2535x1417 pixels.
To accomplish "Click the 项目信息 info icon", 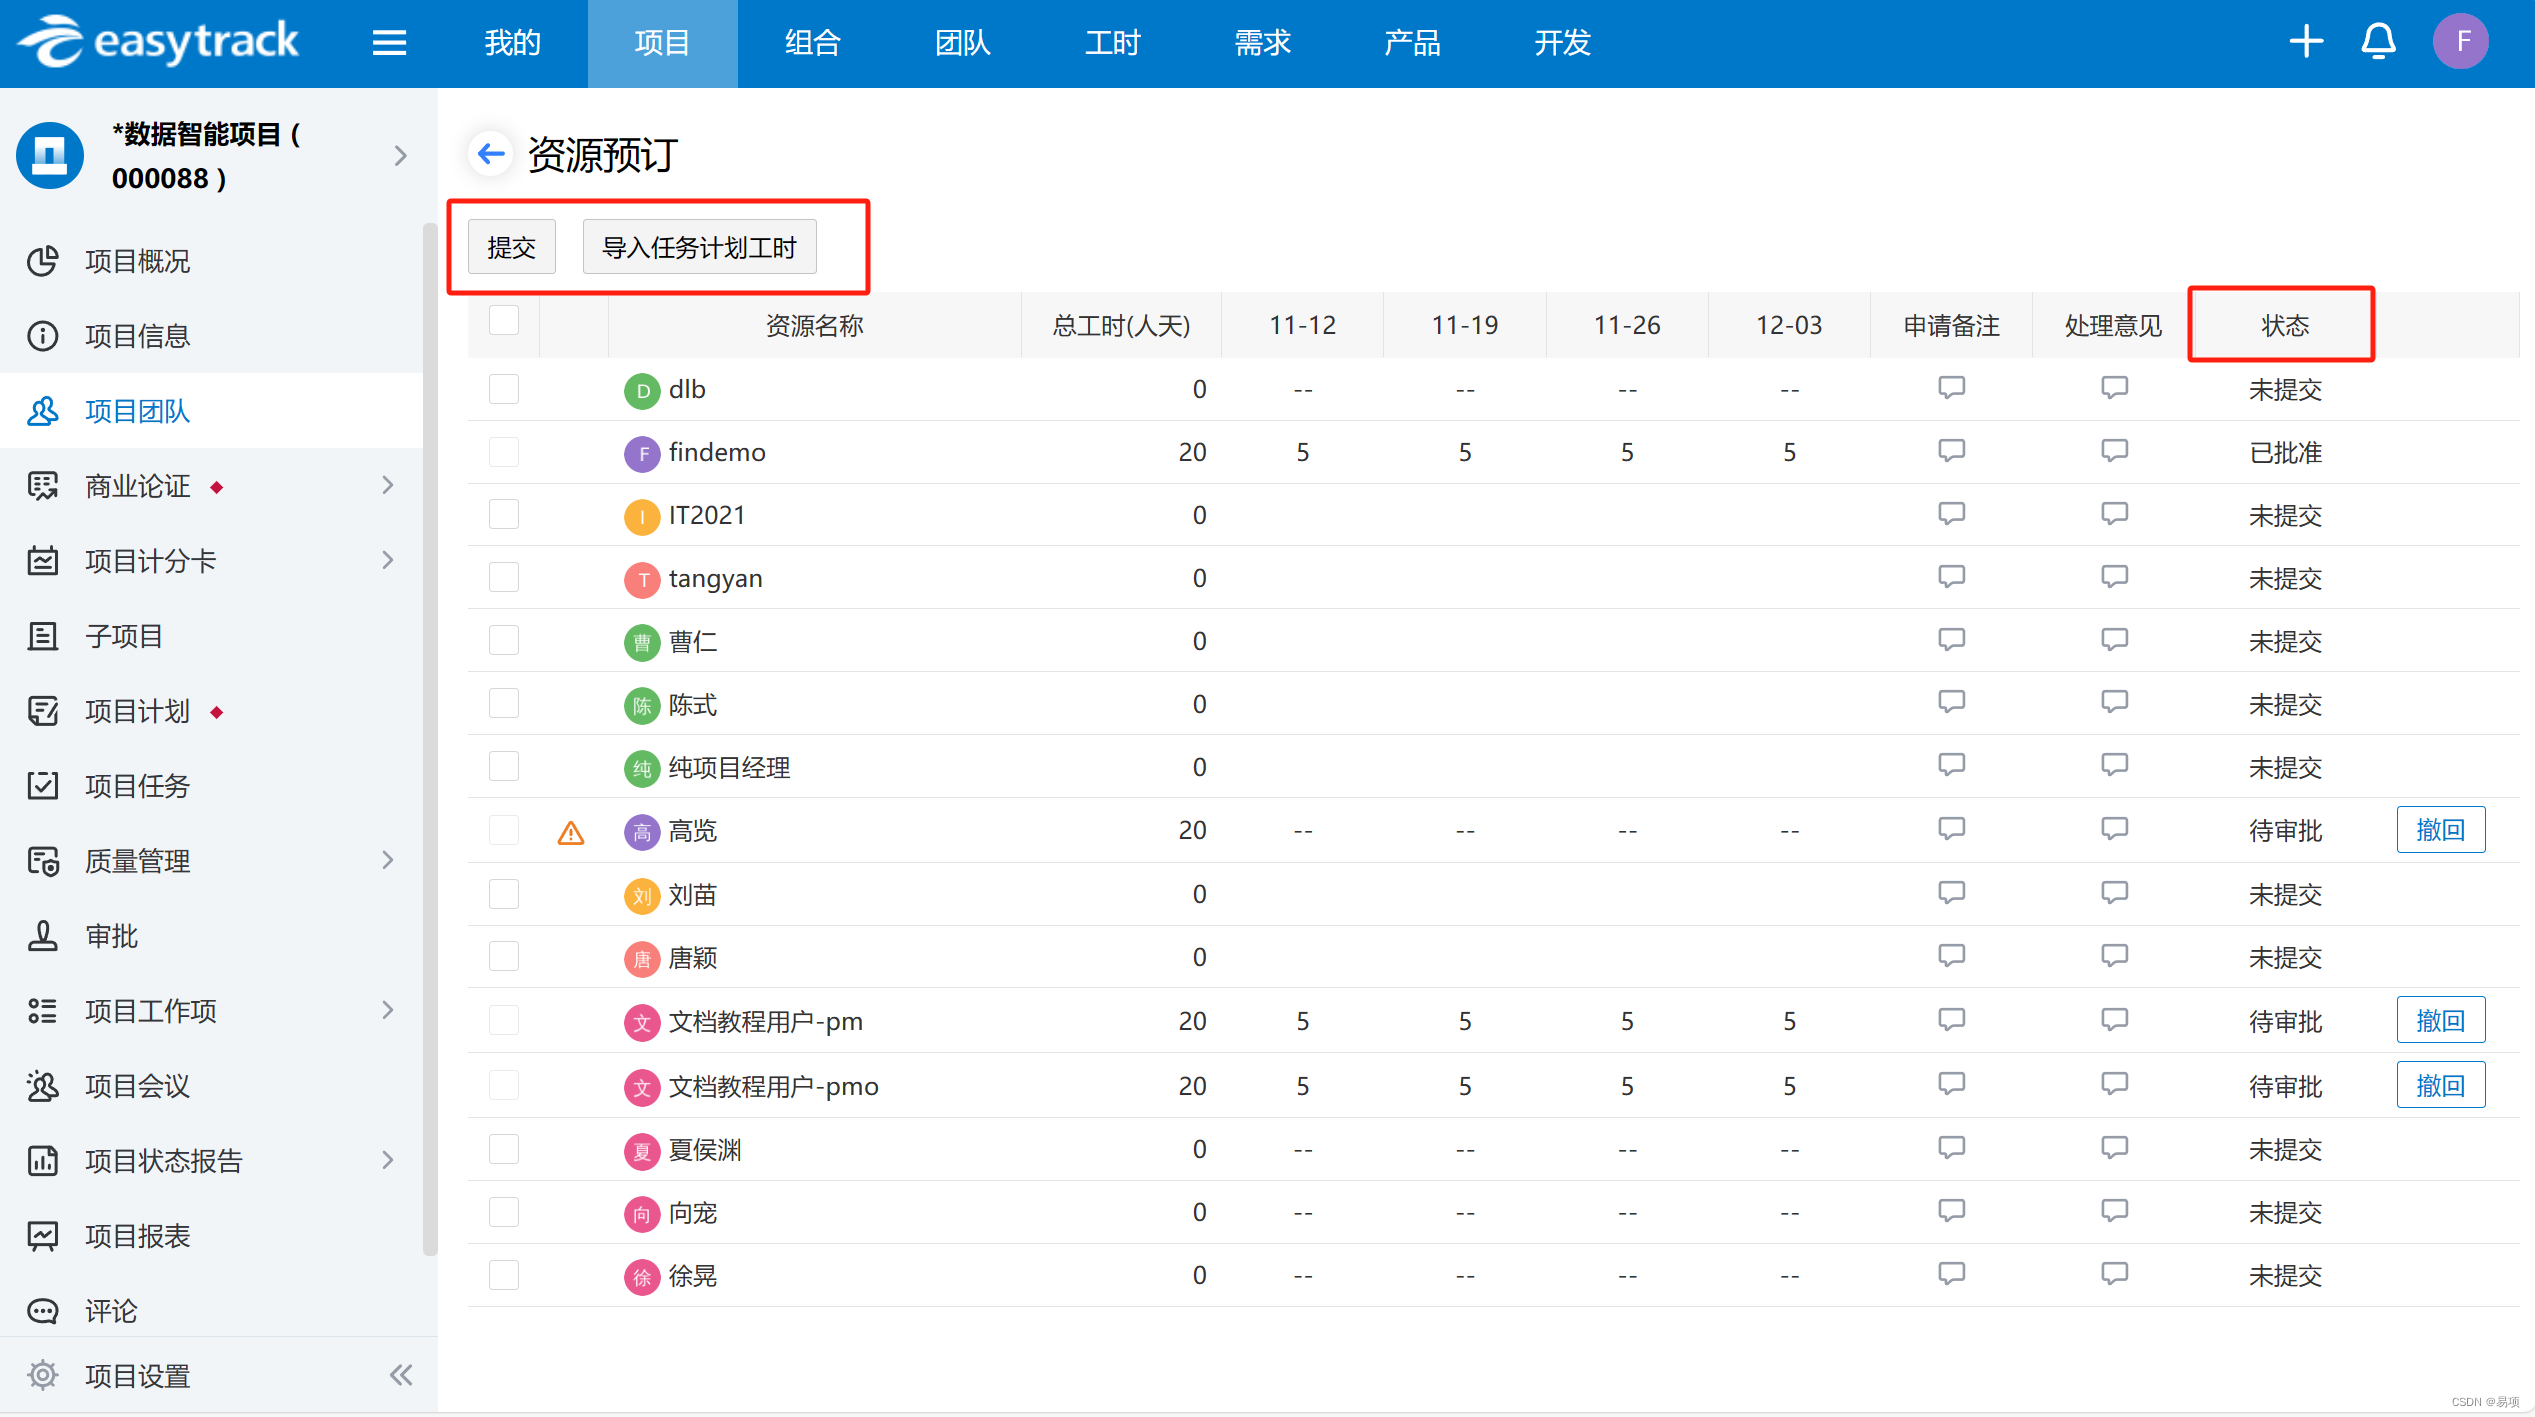I will [x=43, y=336].
